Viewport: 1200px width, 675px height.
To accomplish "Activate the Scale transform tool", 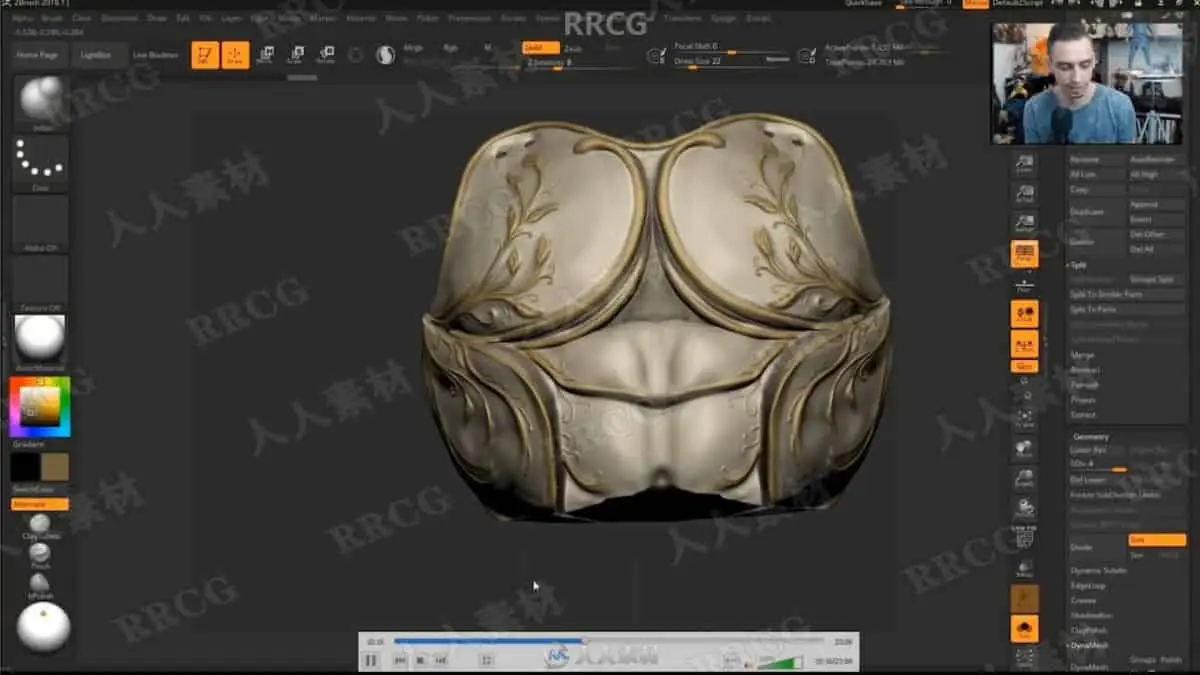I will pyautogui.click(x=296, y=55).
